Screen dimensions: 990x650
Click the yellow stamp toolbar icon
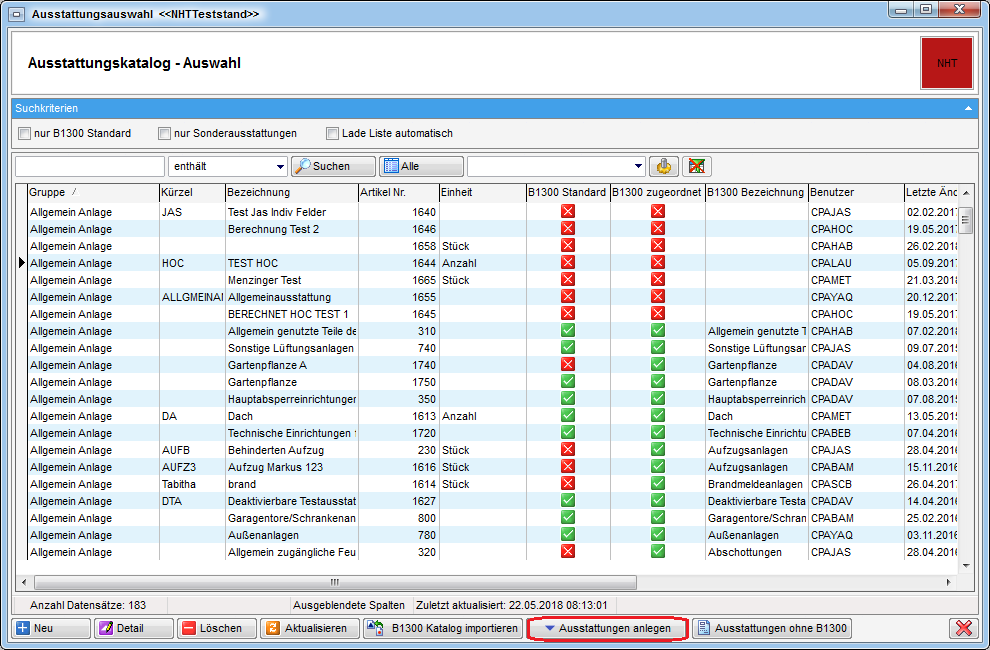tap(663, 166)
